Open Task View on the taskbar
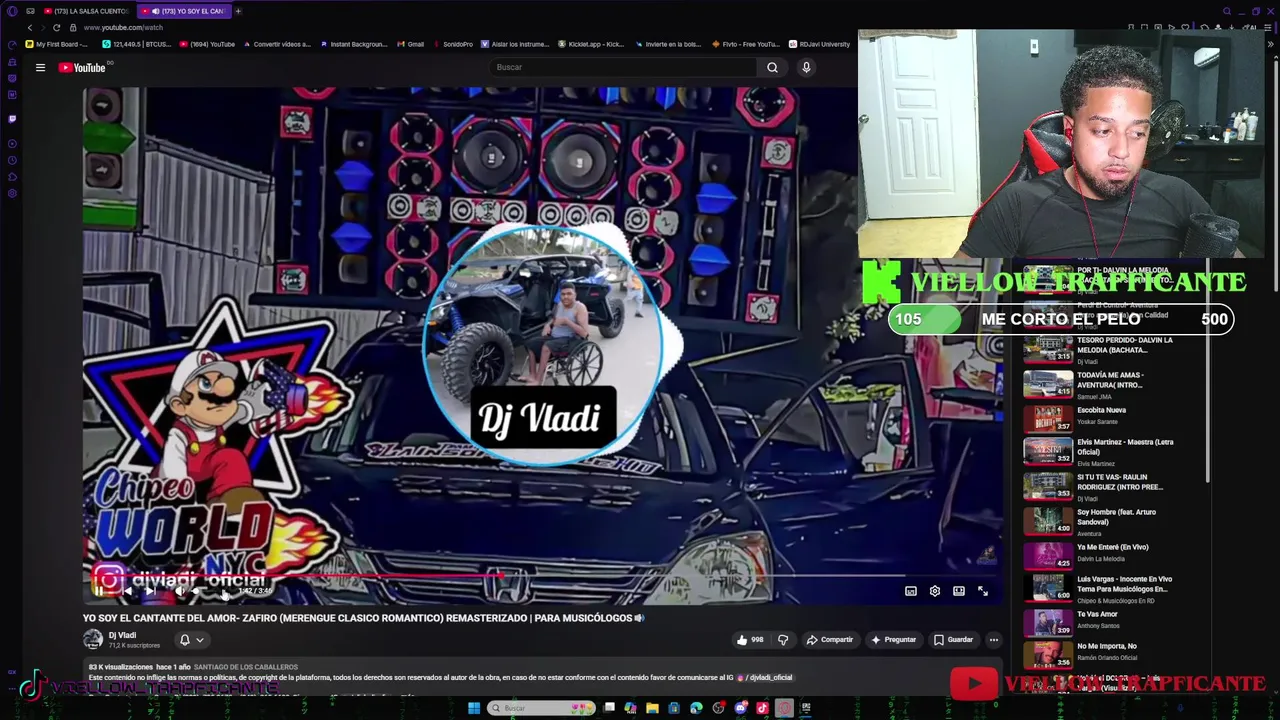 (609, 708)
